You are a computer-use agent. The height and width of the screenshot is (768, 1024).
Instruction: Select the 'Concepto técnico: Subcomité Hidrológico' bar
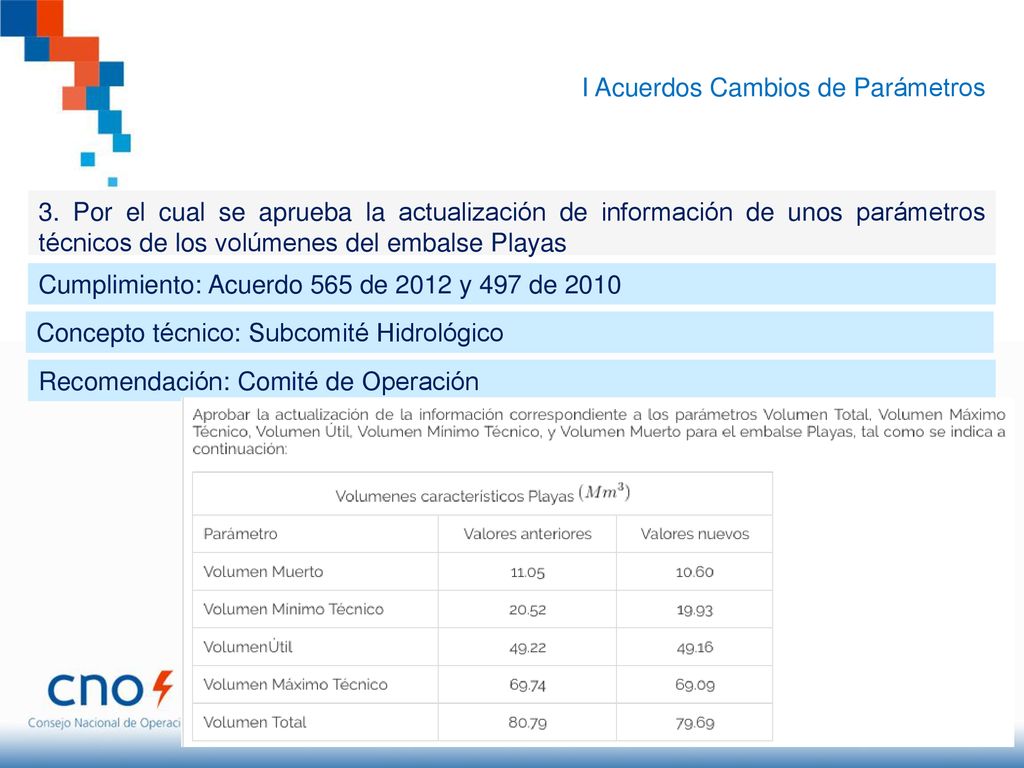509,332
